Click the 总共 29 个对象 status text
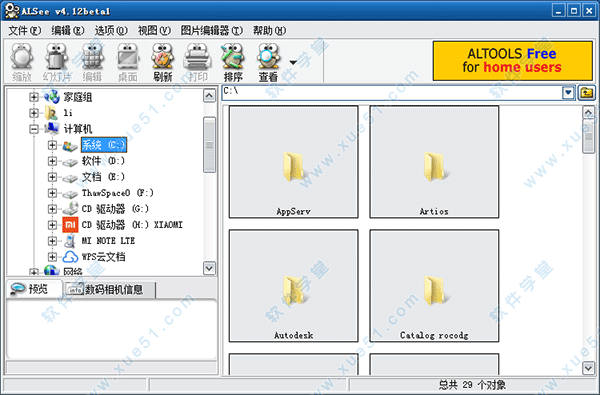 [x=472, y=385]
